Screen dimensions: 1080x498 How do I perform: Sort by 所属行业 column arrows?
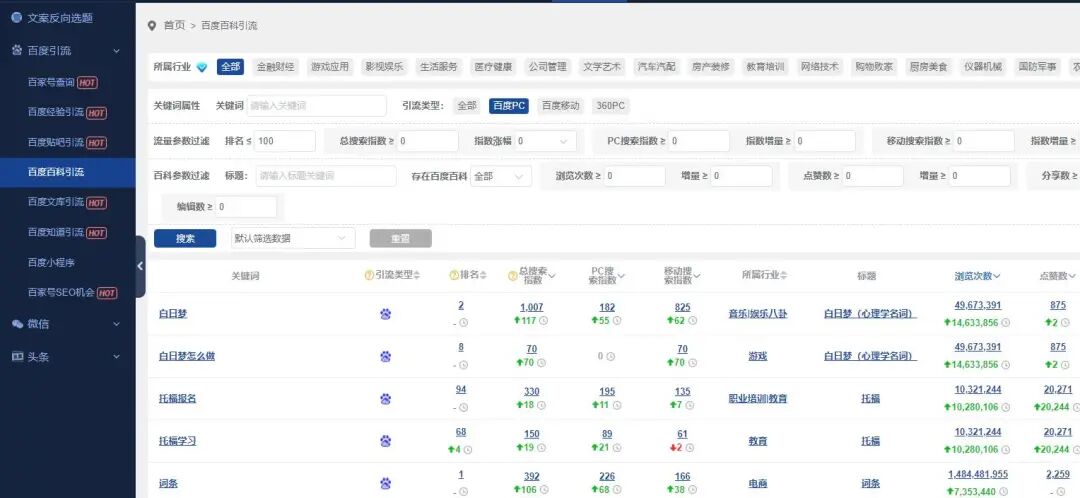pyautogui.click(x=784, y=275)
